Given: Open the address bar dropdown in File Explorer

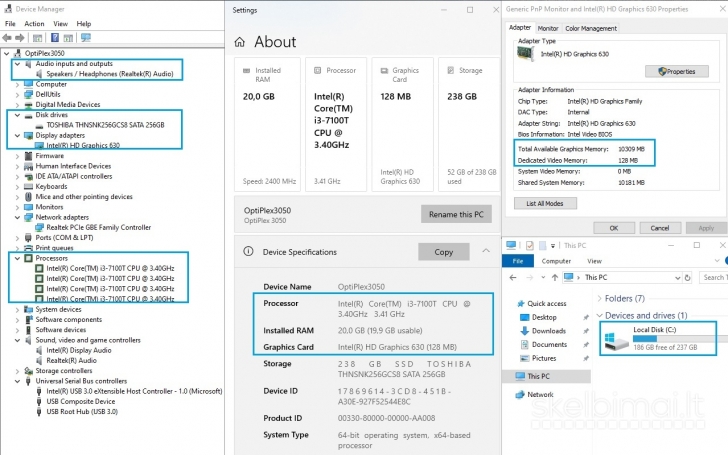Looking at the screenshot, I should point(677,278).
